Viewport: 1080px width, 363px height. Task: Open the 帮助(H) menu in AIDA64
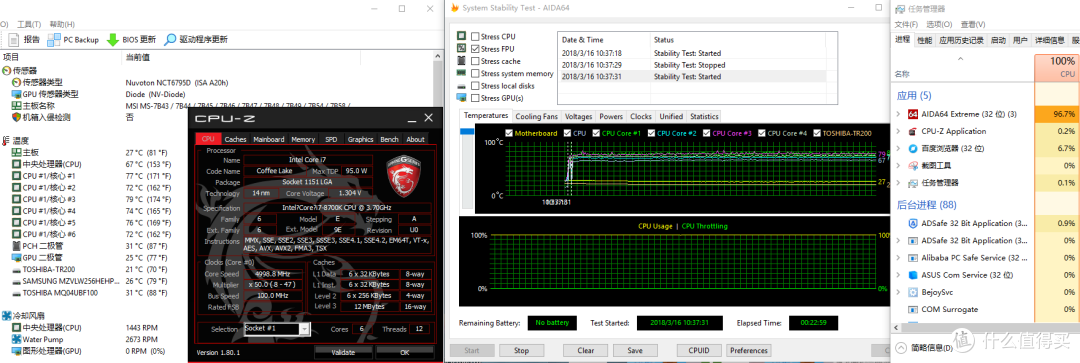pyautogui.click(x=62, y=24)
